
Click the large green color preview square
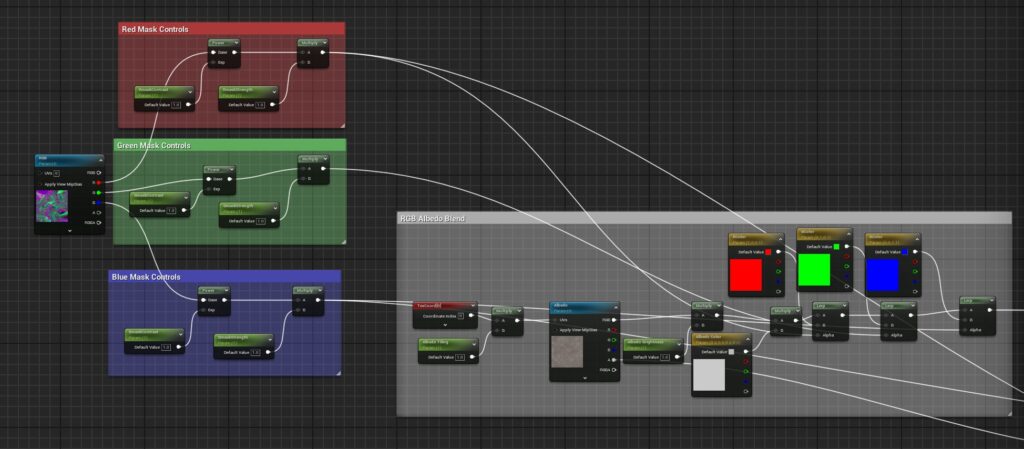814,270
